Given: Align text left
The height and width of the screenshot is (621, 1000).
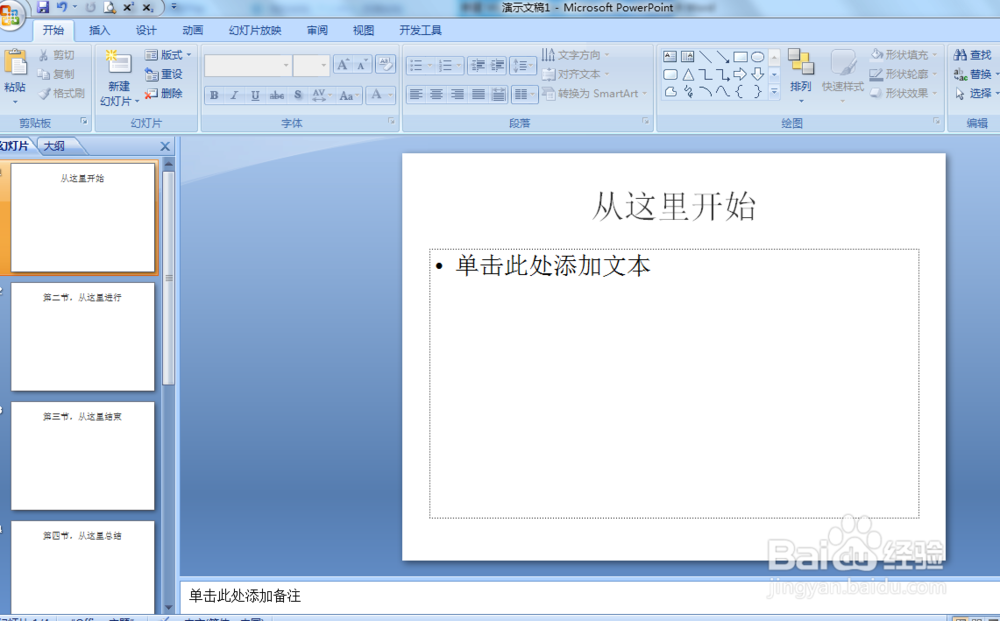Looking at the screenshot, I should pos(415,94).
